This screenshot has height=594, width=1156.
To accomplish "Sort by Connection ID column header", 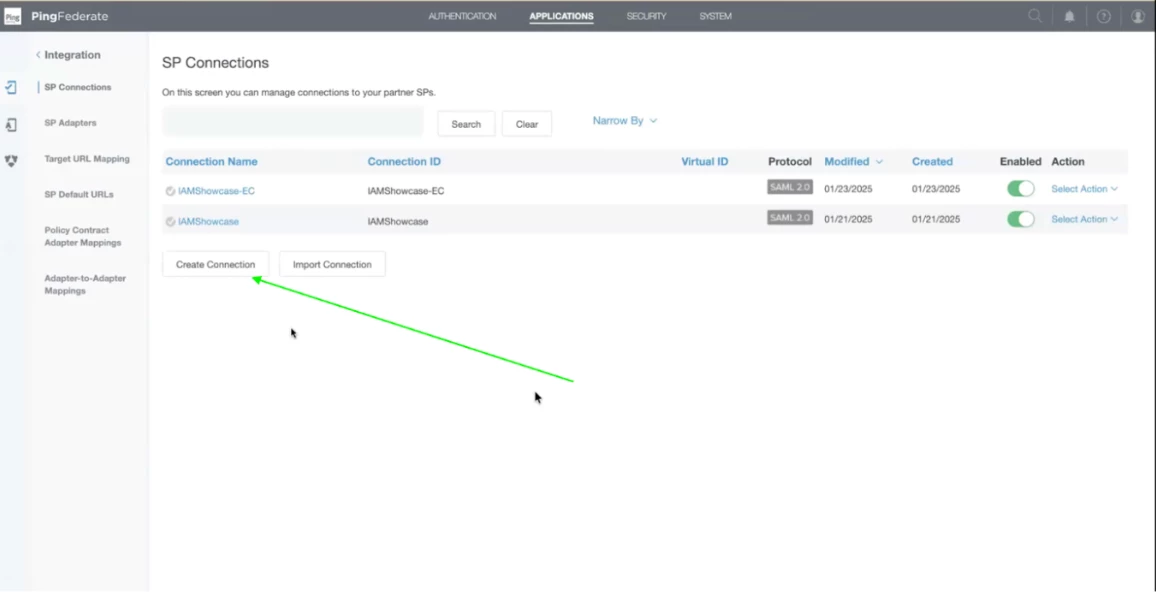I will [404, 161].
